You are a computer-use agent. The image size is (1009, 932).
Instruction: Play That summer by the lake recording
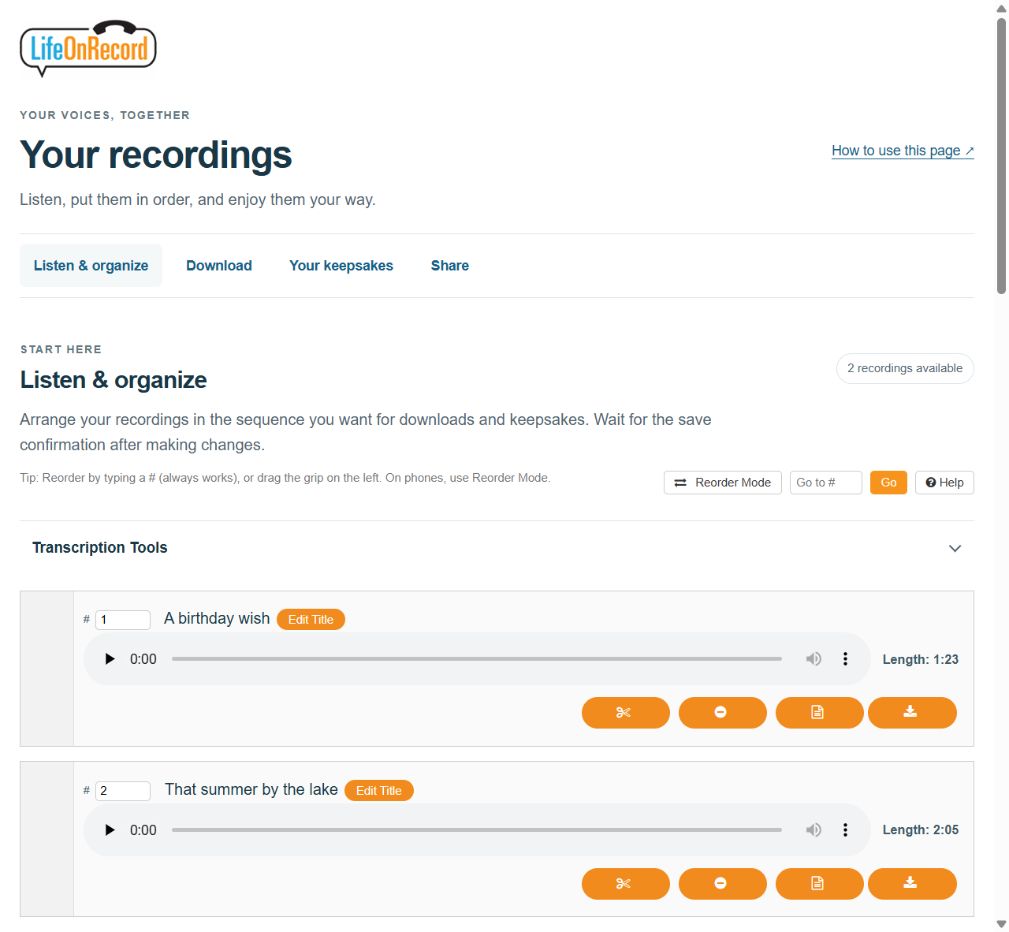pos(109,830)
